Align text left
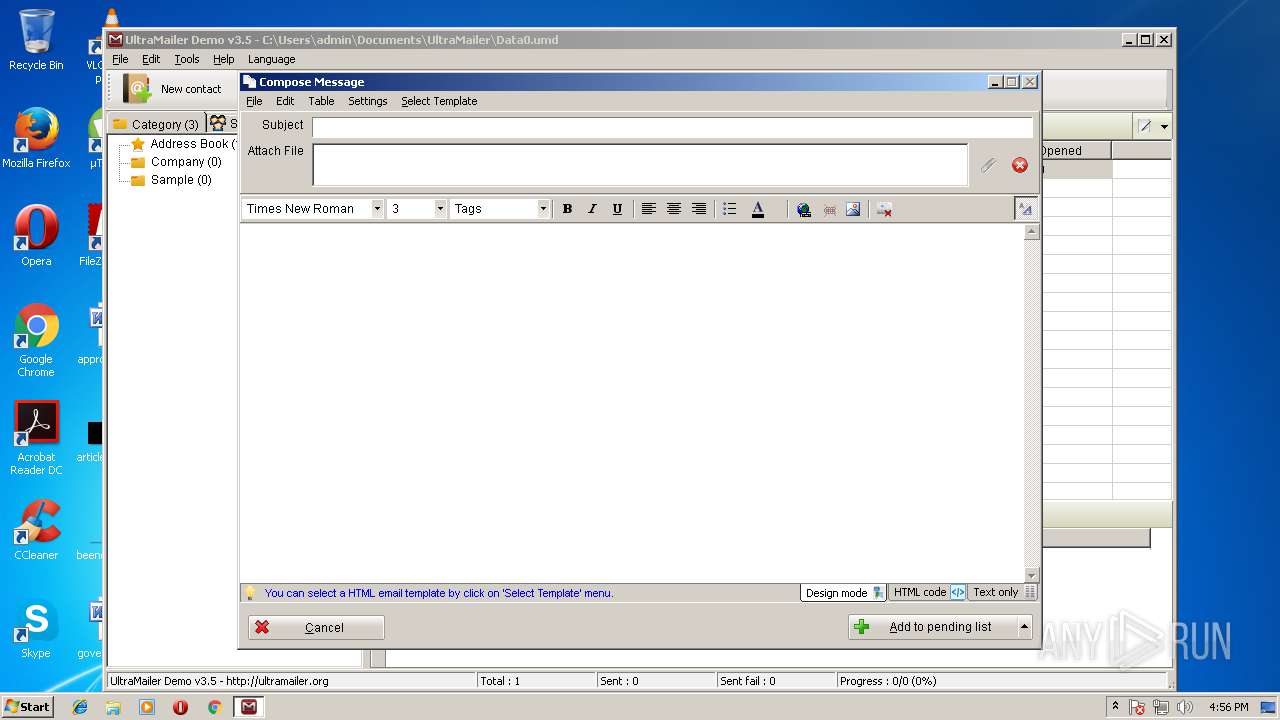Screen dimensions: 1280x720 [x=649, y=209]
